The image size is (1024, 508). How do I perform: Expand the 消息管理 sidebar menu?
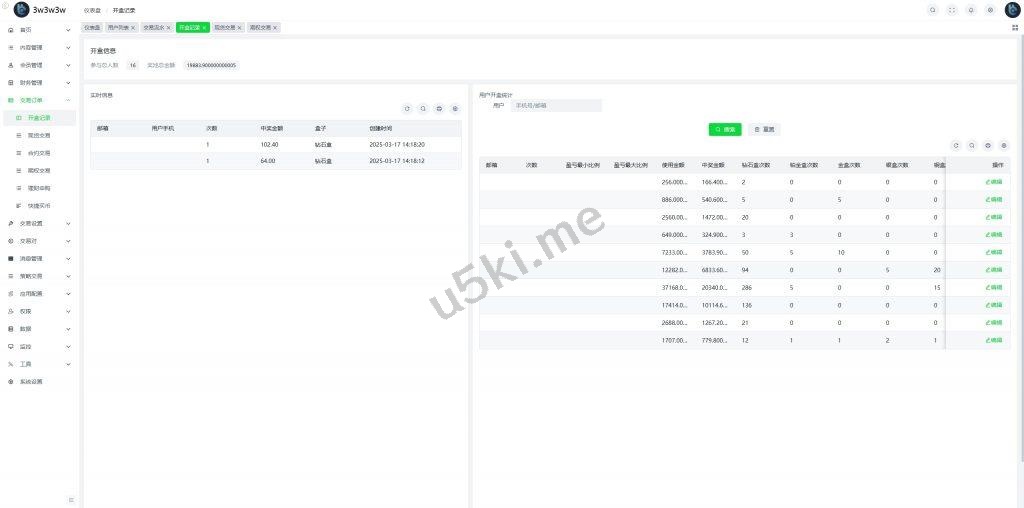tap(38, 258)
